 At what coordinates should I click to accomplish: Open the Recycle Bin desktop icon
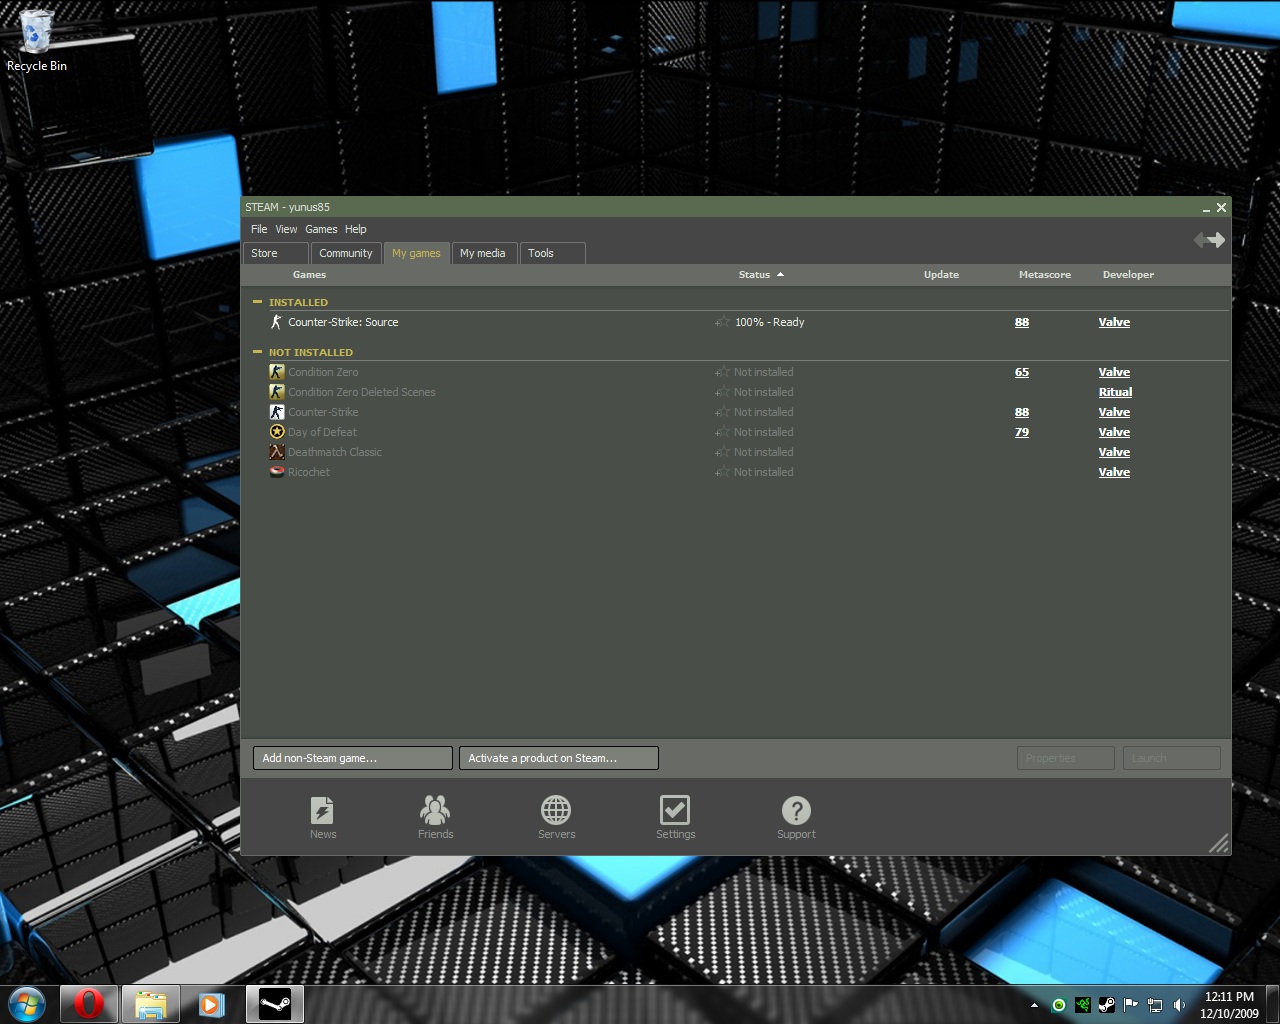click(37, 41)
